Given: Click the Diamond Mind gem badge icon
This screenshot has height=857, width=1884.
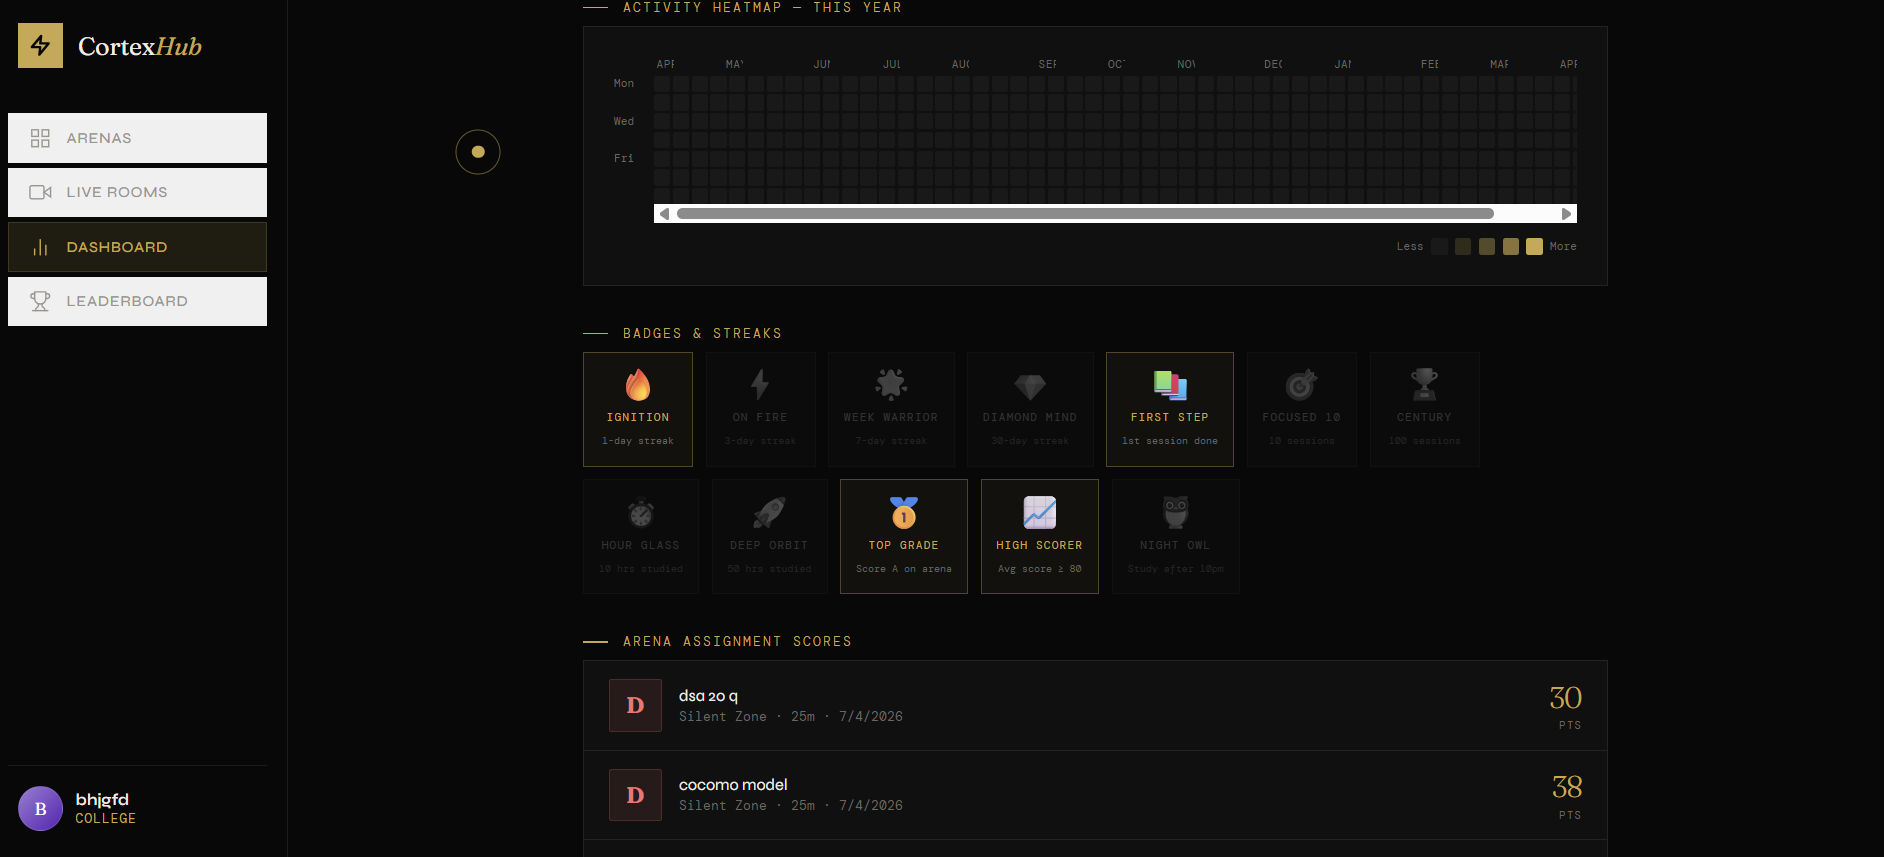Looking at the screenshot, I should [x=1030, y=386].
